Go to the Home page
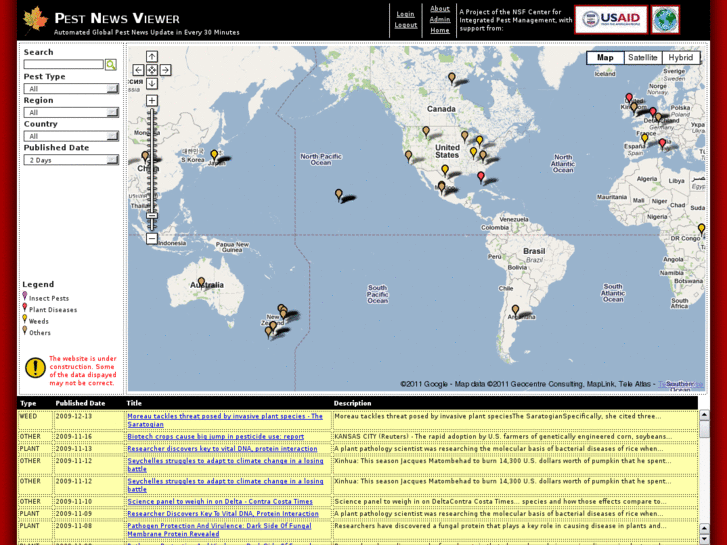 [x=440, y=31]
